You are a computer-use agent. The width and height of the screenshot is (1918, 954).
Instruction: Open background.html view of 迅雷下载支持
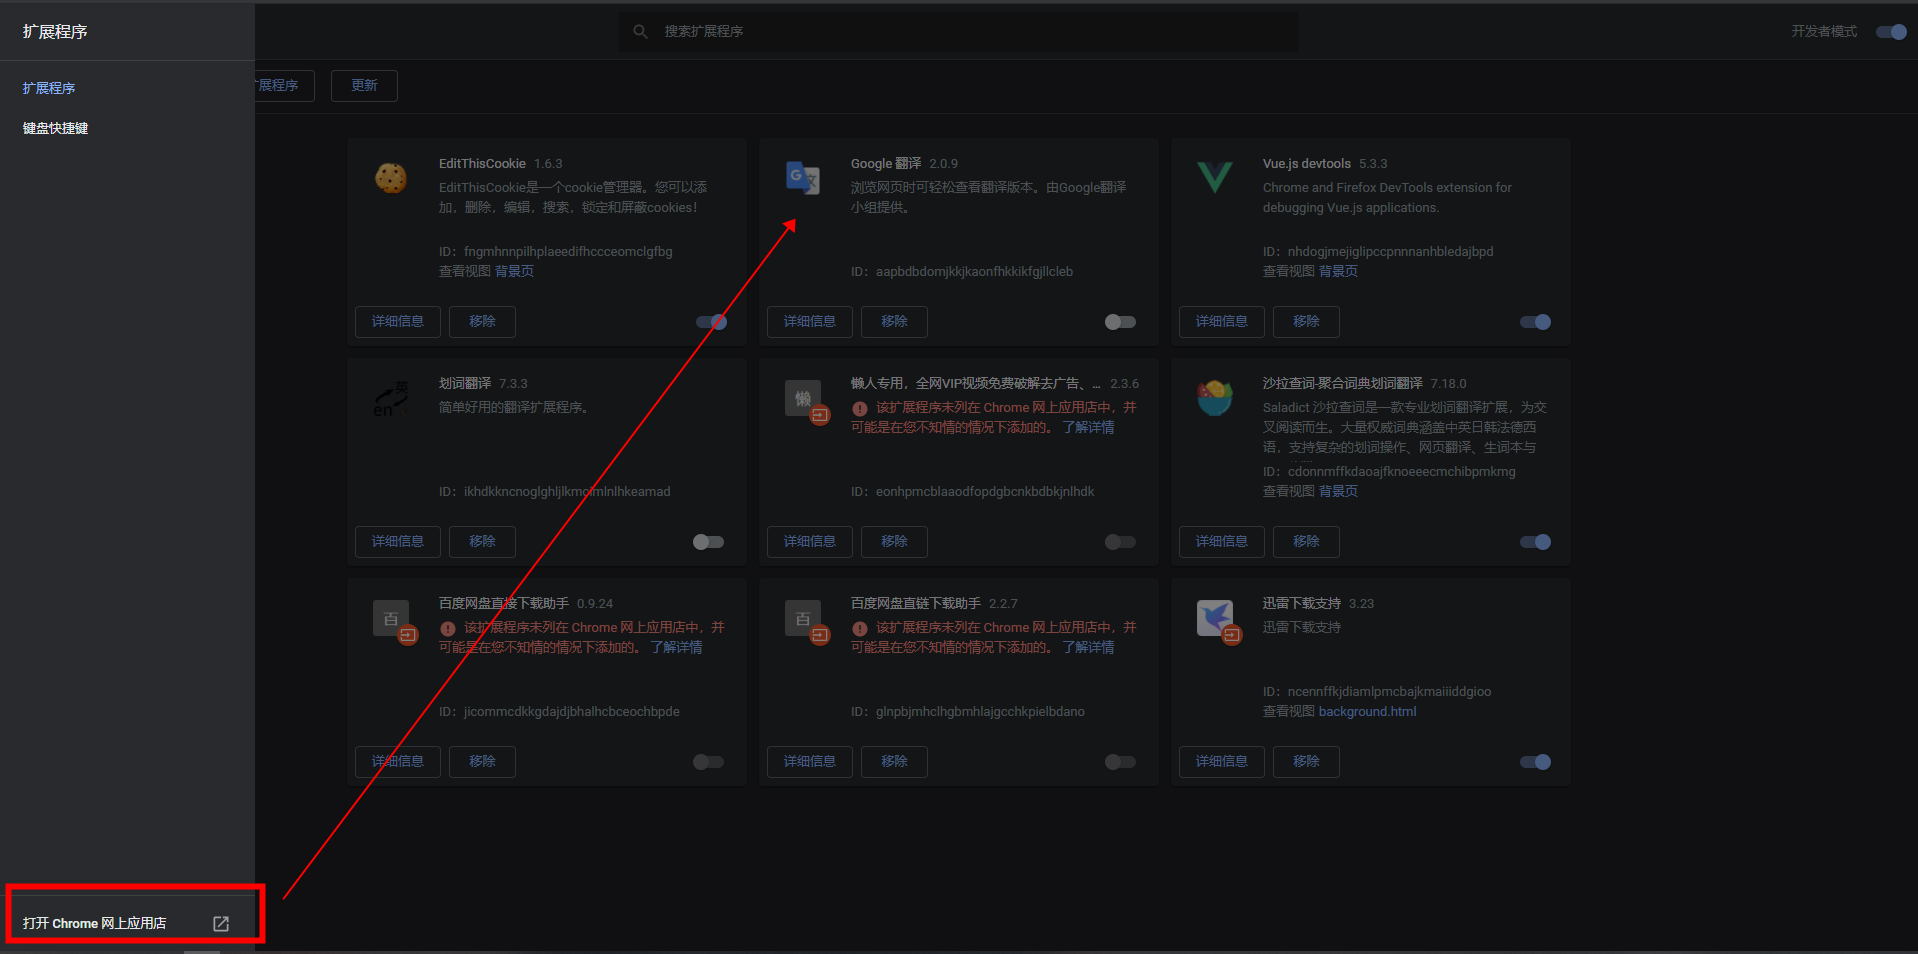coord(1367,711)
